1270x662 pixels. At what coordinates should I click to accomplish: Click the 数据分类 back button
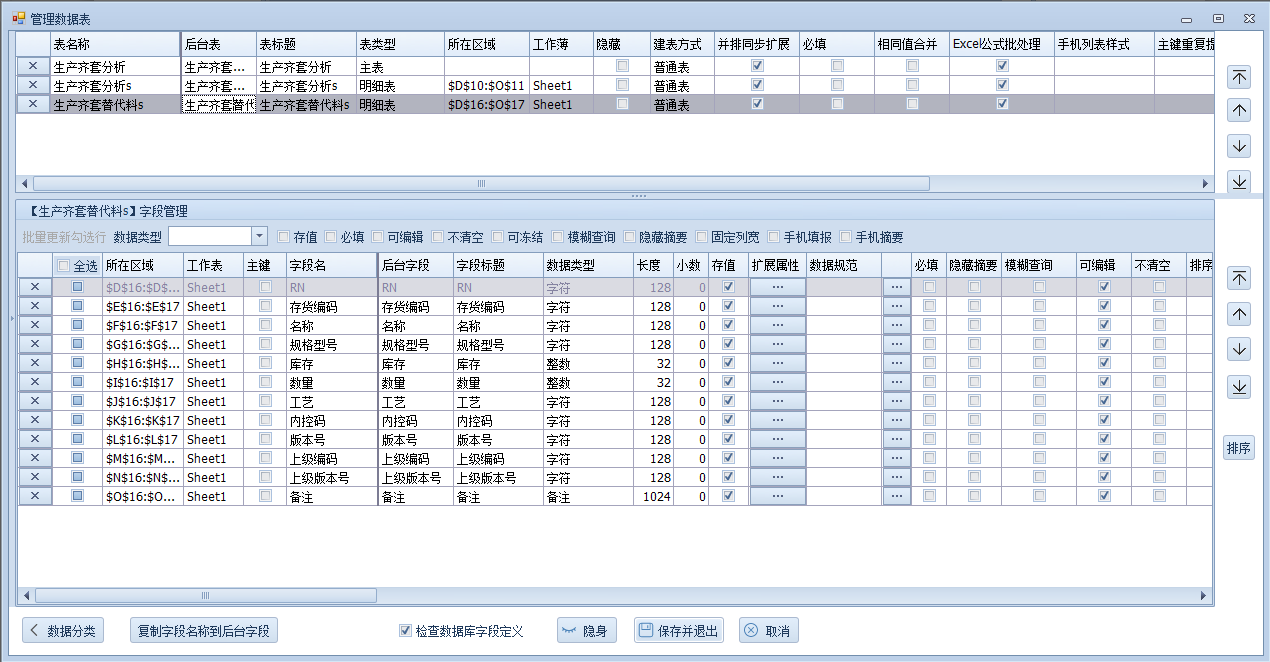63,631
